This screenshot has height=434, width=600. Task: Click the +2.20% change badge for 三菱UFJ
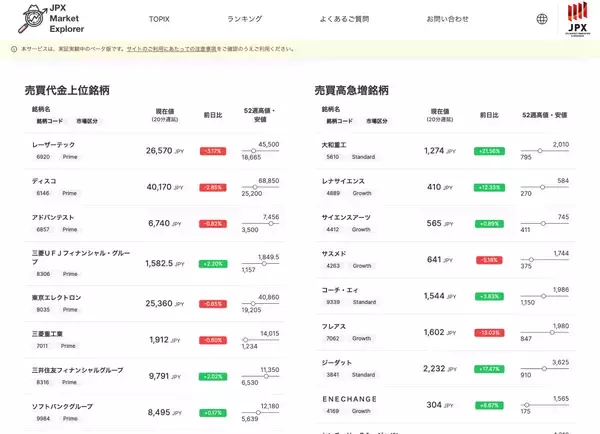pyautogui.click(x=213, y=264)
